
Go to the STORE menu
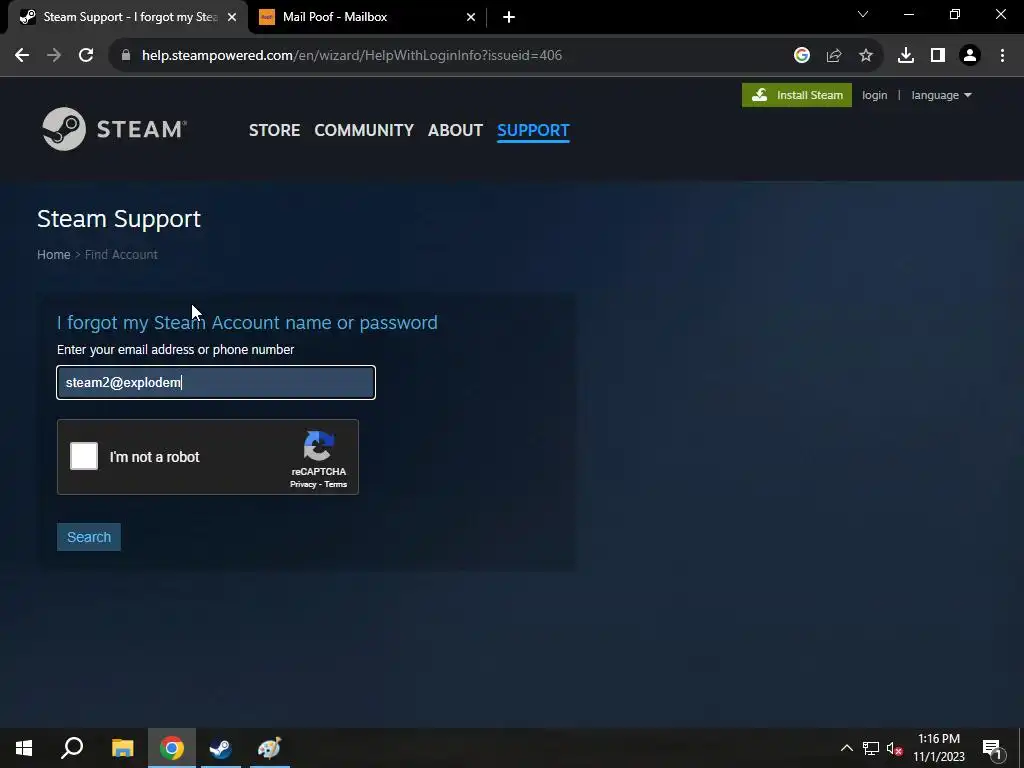tap(274, 130)
